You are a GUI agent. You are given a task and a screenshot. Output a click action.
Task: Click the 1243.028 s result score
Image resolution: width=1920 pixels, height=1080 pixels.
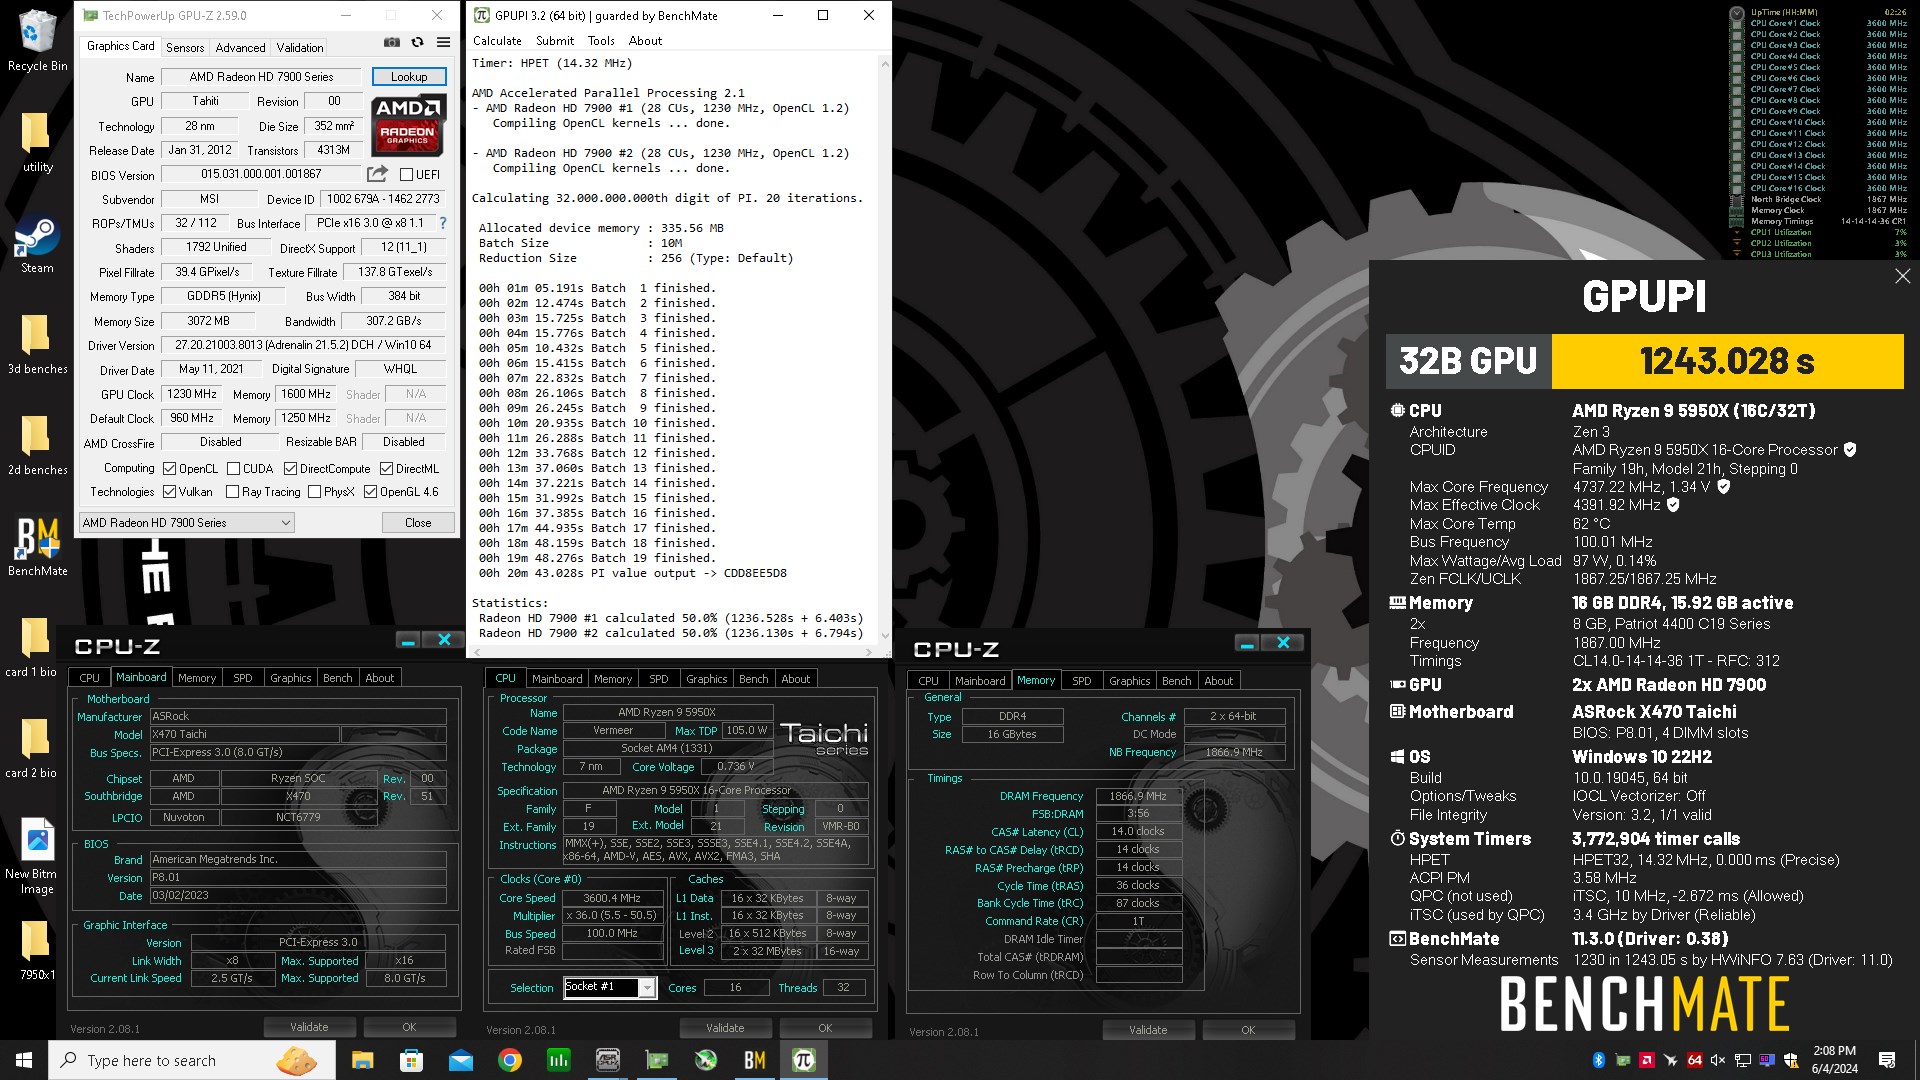pyautogui.click(x=1727, y=361)
